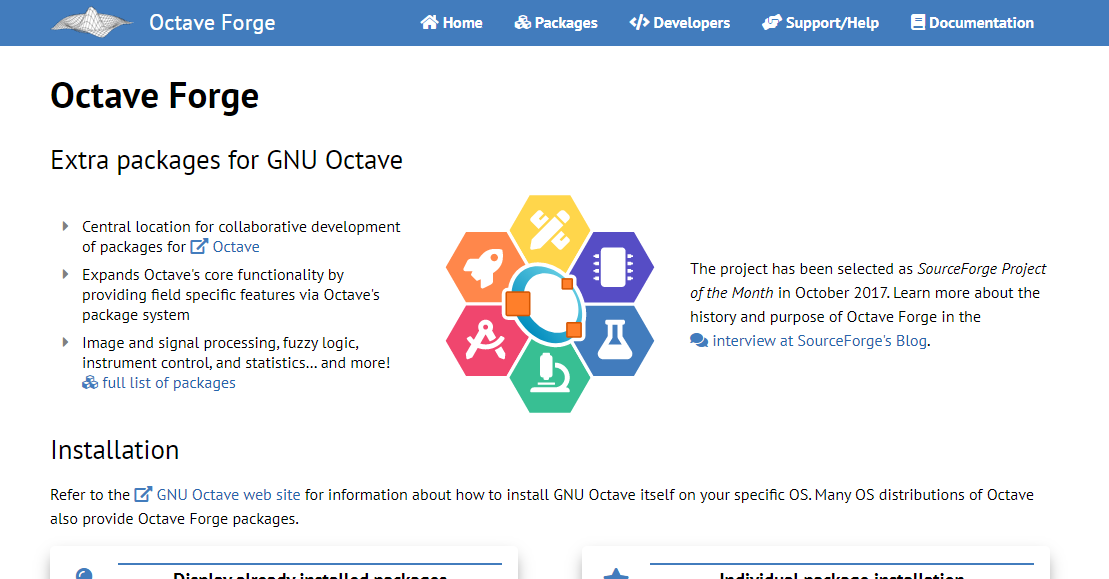Click the Installation section heading
The image size is (1109, 579).
point(115,450)
